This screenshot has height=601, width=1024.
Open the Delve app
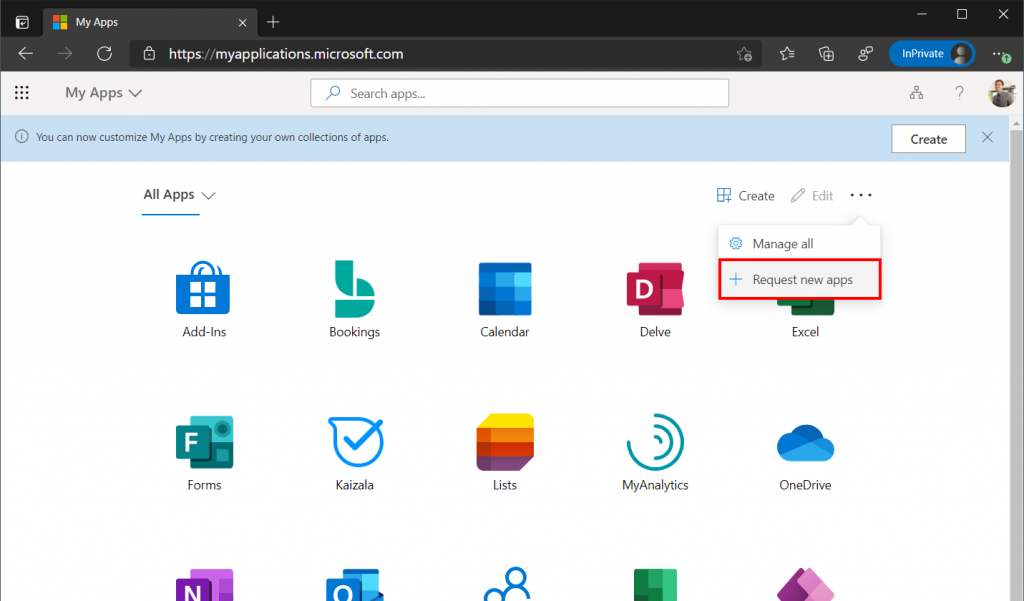[655, 299]
